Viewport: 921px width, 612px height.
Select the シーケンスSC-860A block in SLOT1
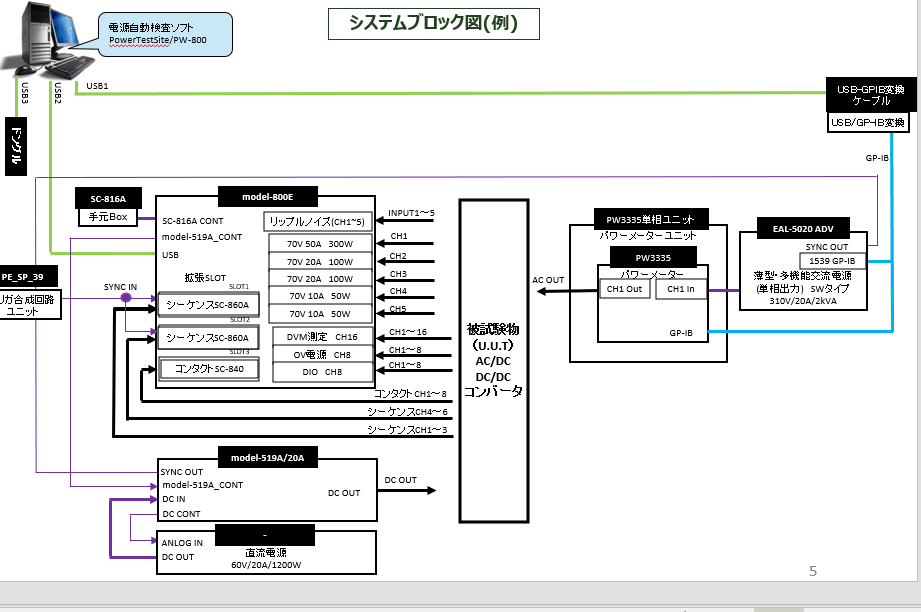point(207,304)
